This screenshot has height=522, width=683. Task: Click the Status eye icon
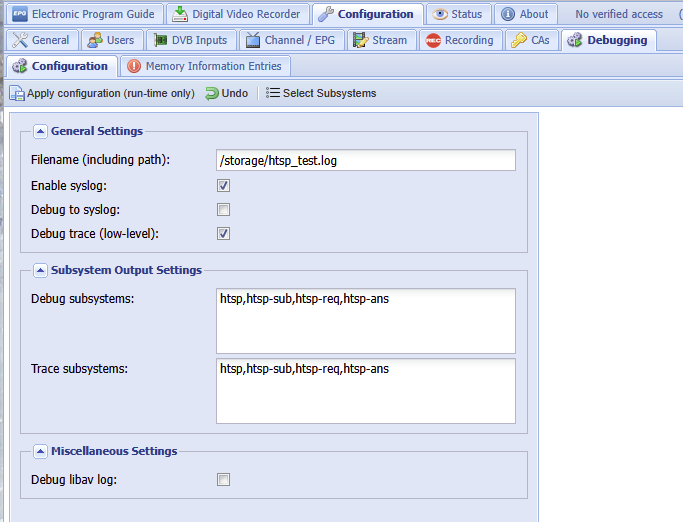(440, 14)
